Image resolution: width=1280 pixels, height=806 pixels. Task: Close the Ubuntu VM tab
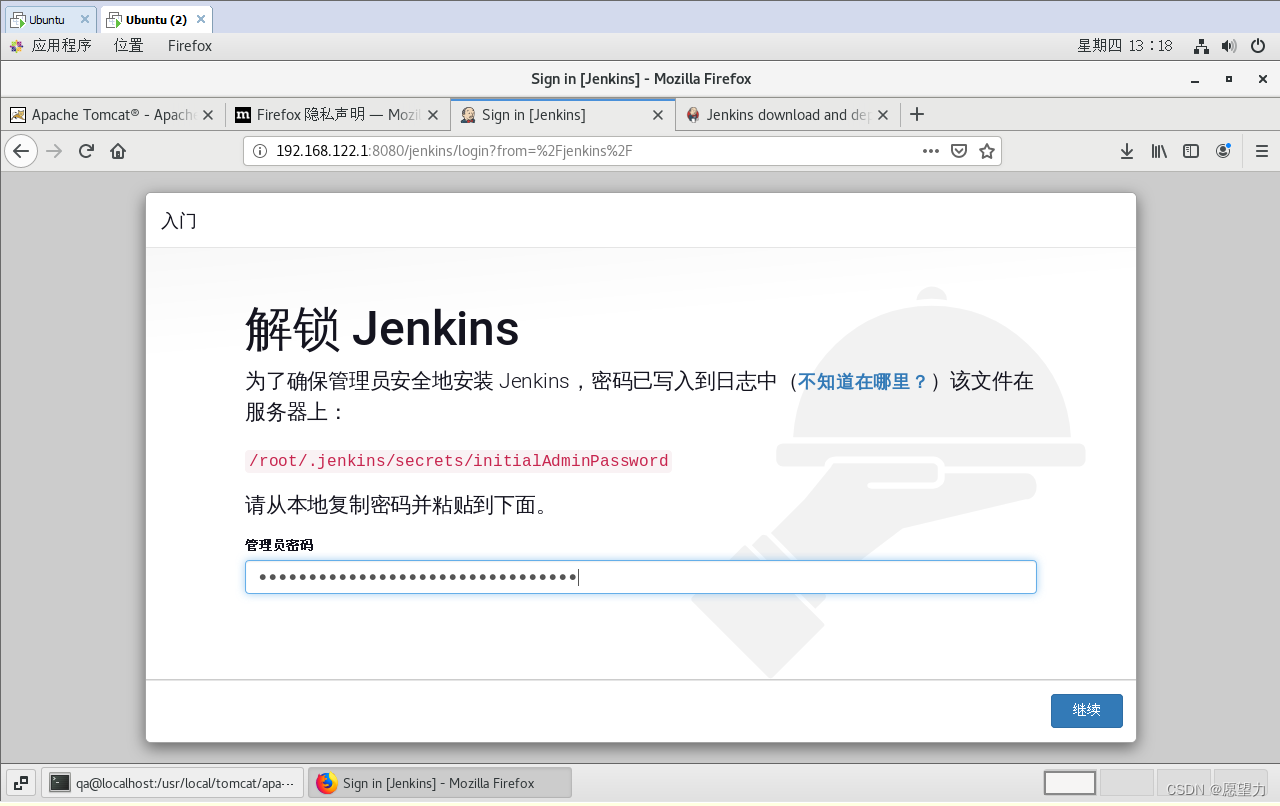pos(84,19)
